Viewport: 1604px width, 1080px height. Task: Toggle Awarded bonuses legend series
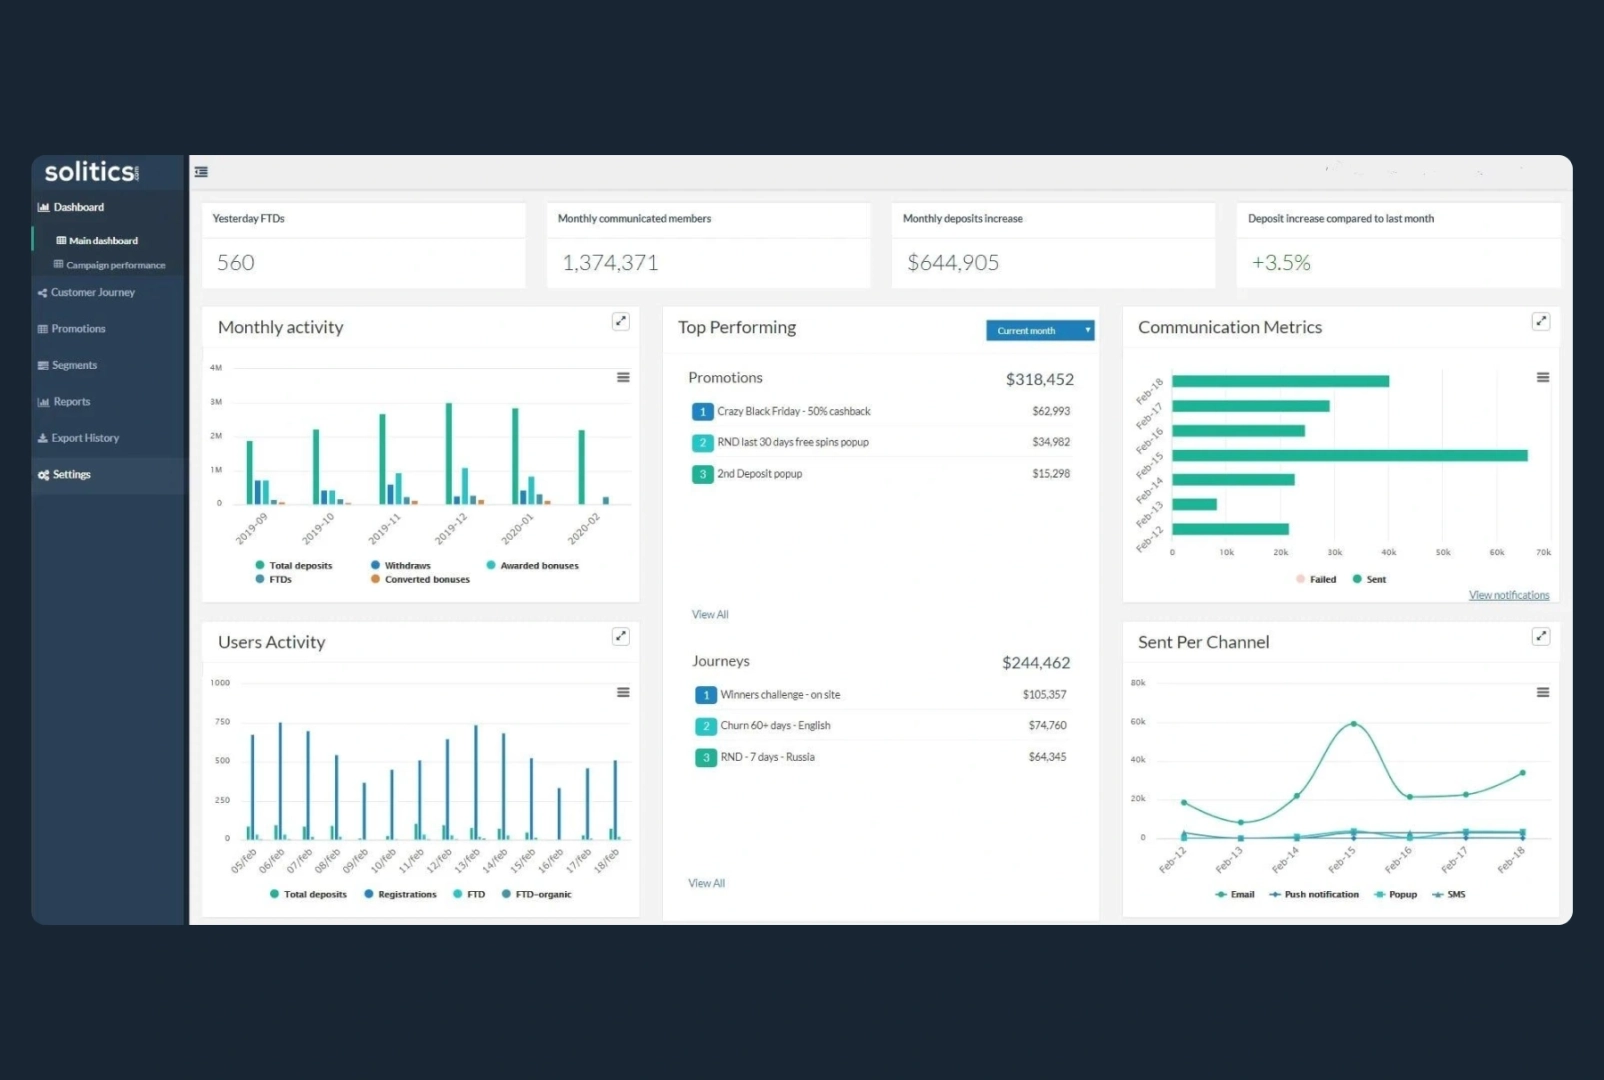533,566
